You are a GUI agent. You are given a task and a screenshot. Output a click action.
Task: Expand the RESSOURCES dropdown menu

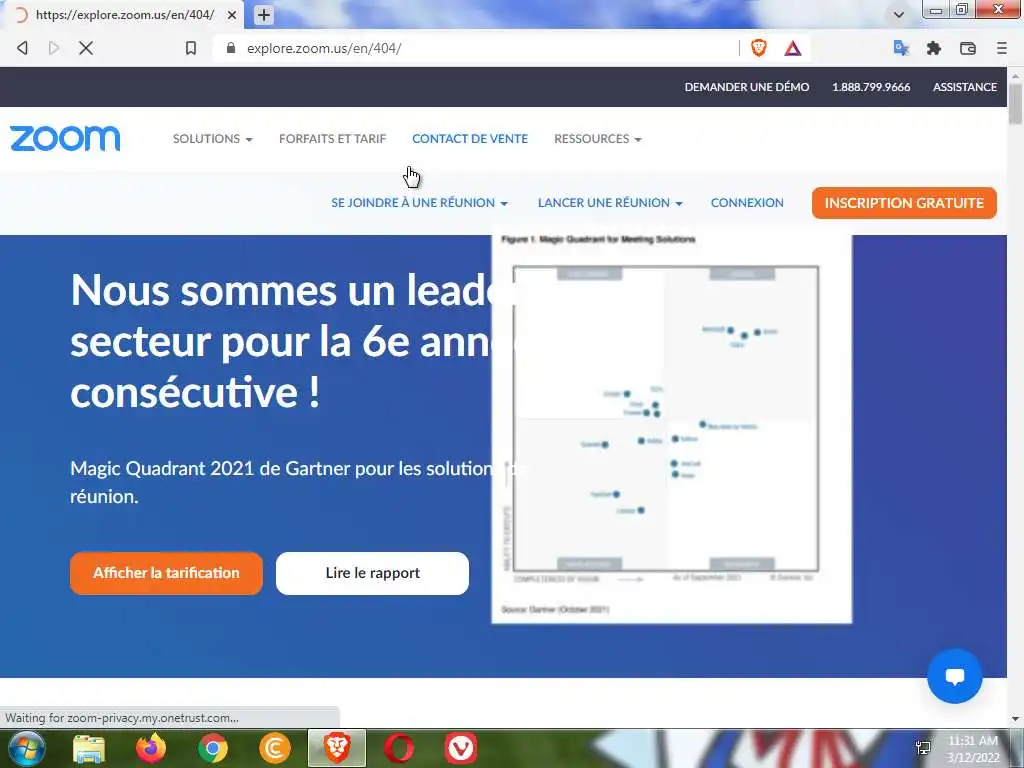598,138
